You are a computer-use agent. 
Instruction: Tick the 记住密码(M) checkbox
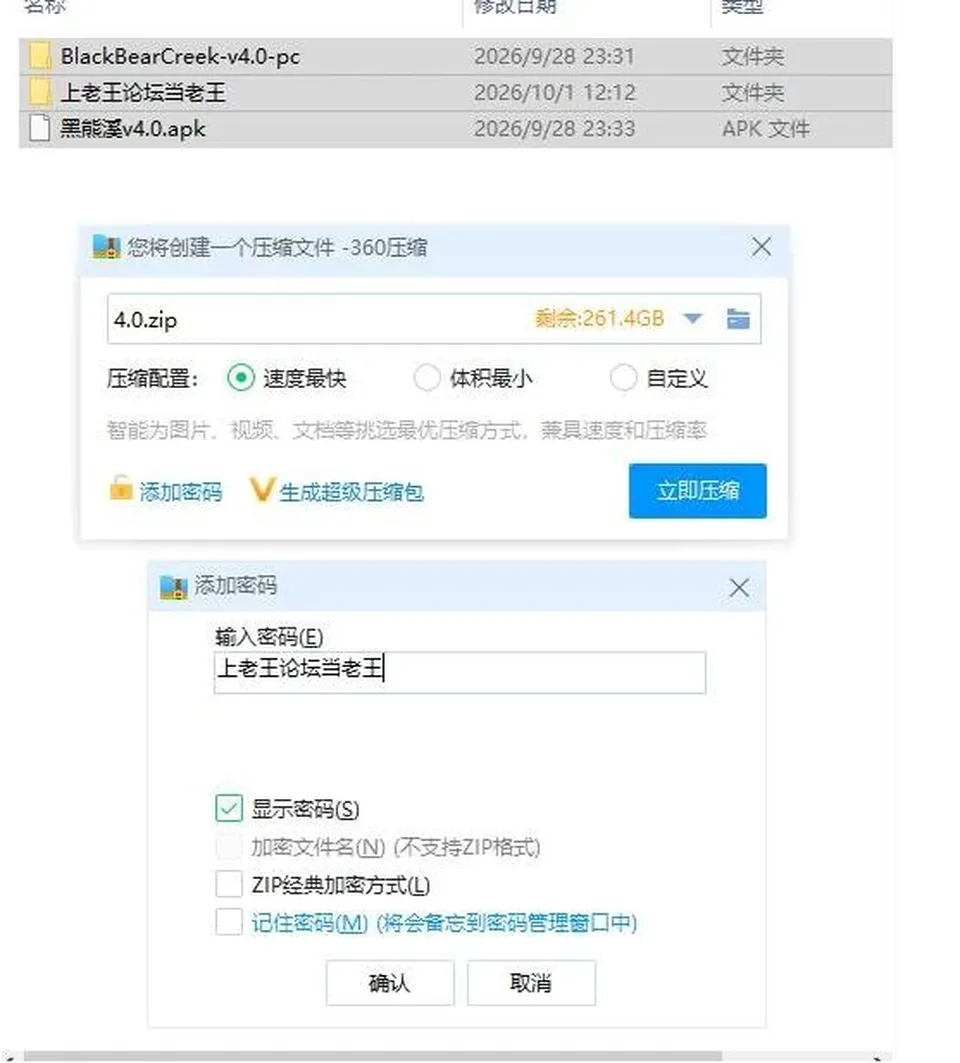click(x=229, y=922)
